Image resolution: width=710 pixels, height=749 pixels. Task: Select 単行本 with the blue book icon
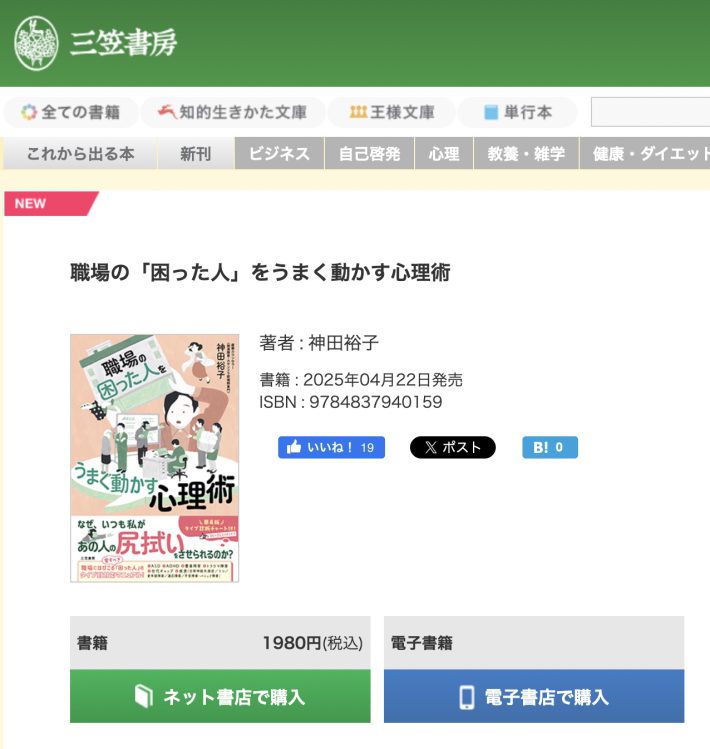518,112
